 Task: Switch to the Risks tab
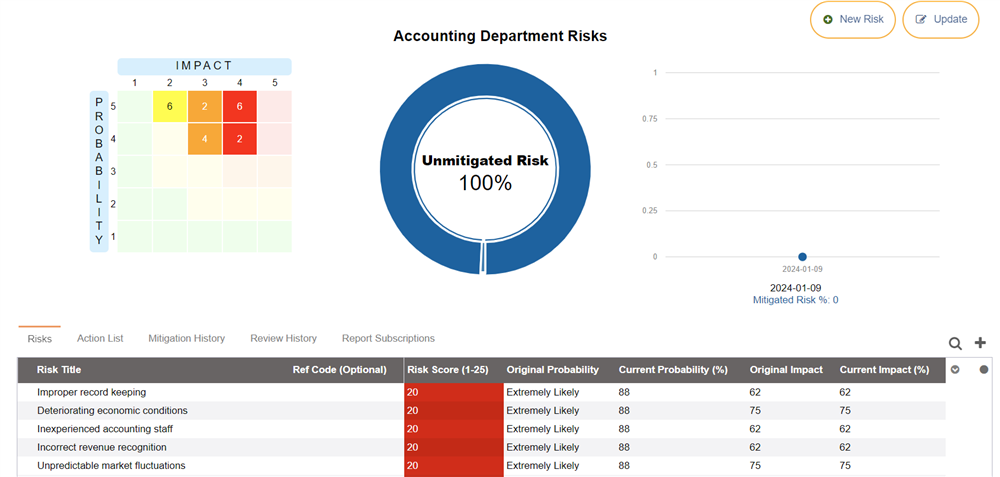40,339
